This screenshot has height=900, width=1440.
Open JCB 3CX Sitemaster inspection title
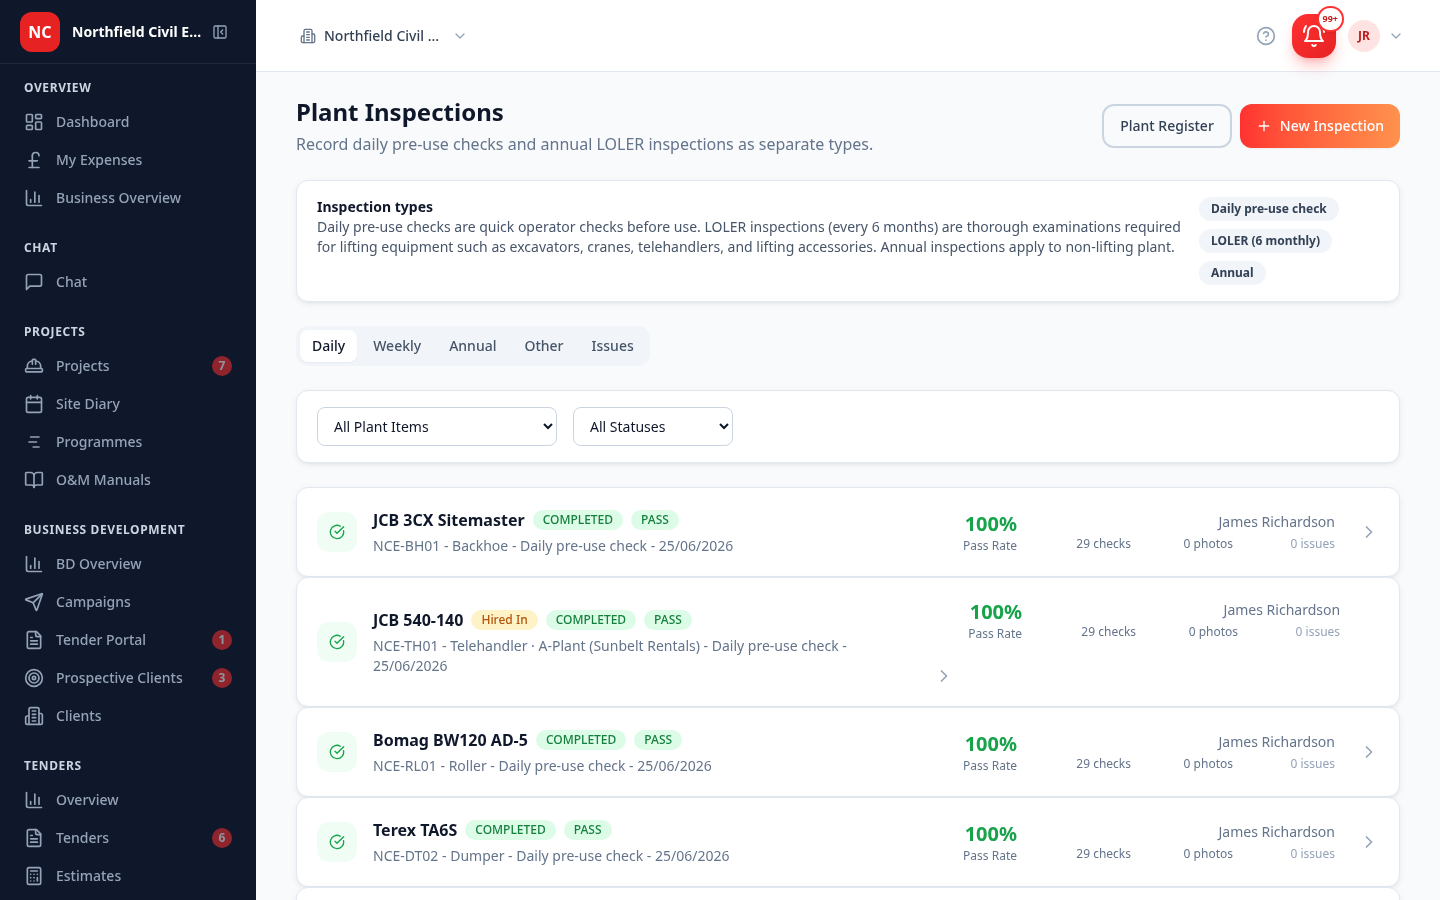pos(448,520)
